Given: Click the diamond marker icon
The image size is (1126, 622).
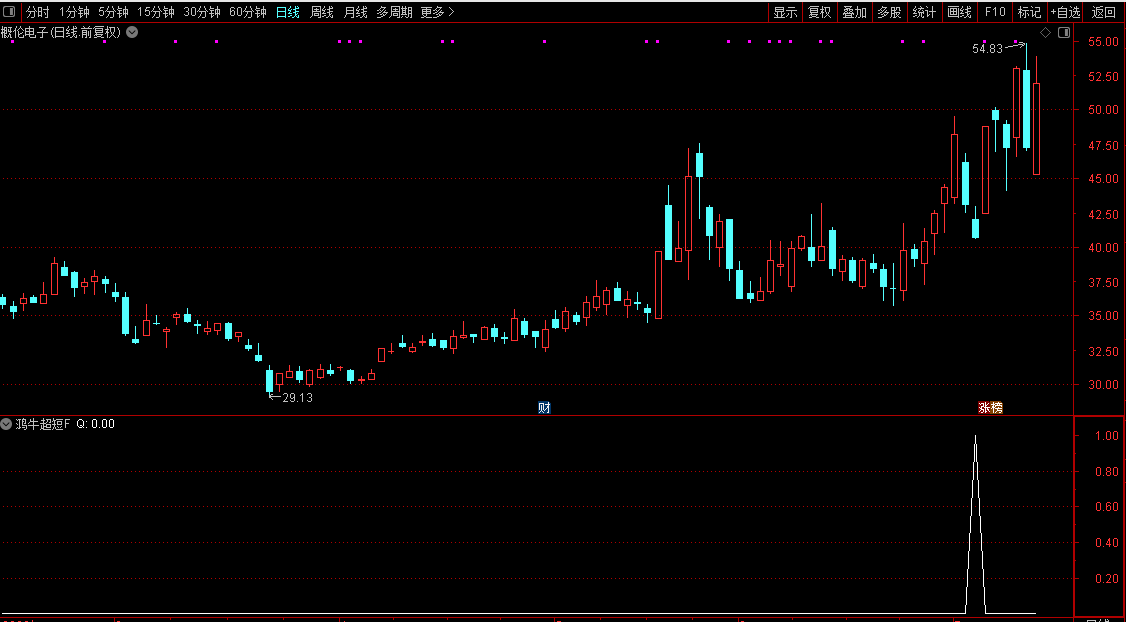Looking at the screenshot, I should pyautogui.click(x=1046, y=32).
